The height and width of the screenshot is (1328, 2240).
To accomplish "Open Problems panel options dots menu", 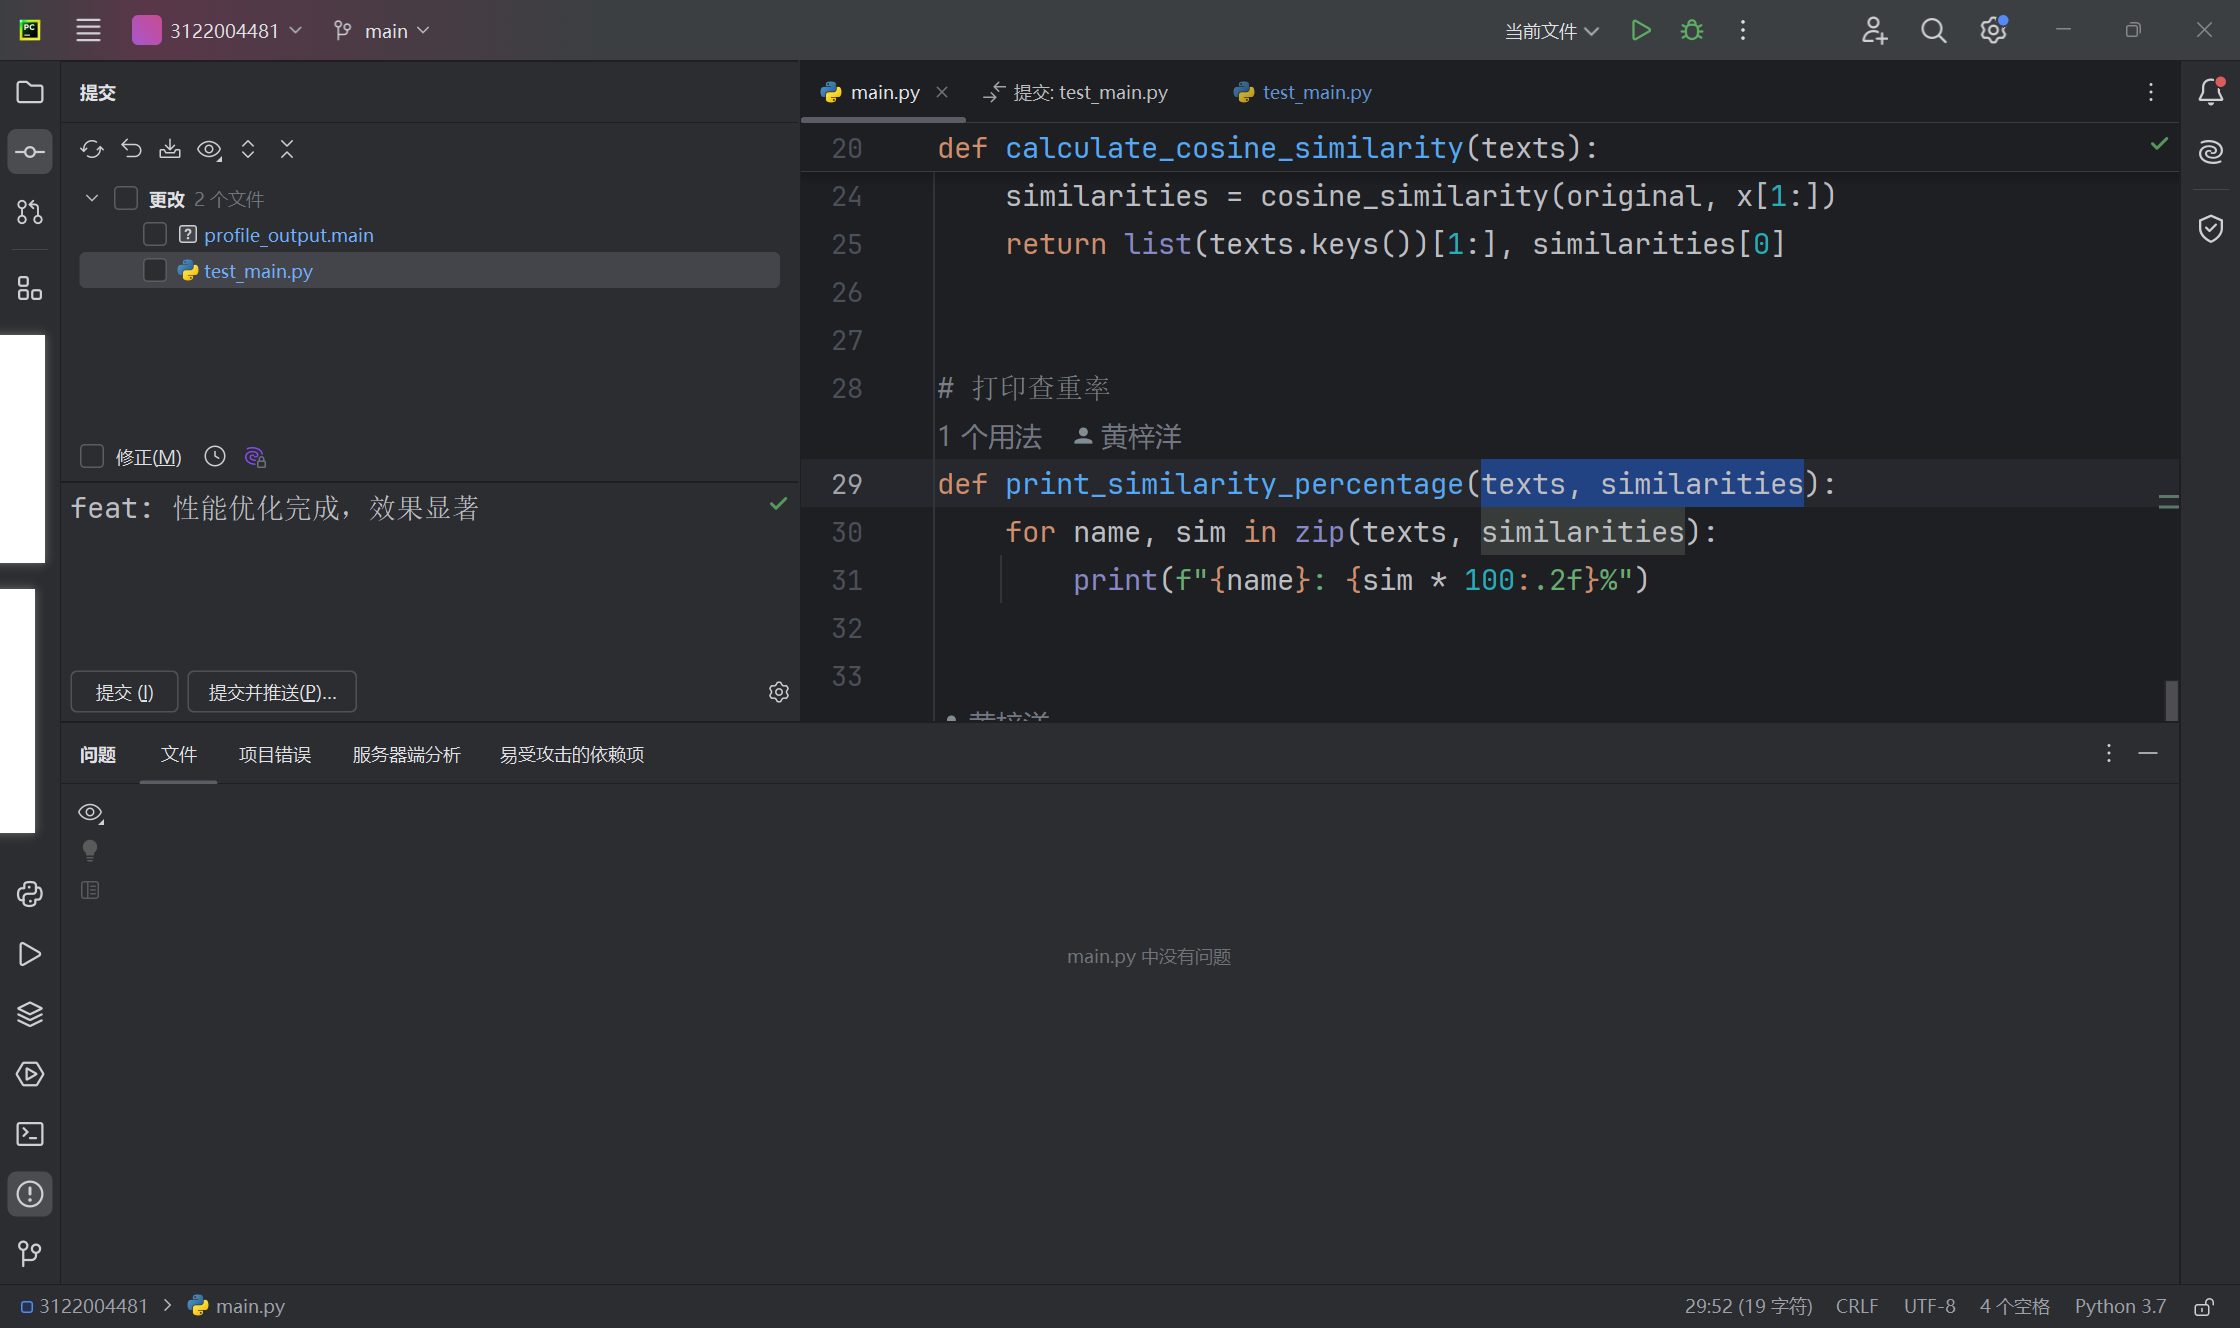I will point(2109,753).
